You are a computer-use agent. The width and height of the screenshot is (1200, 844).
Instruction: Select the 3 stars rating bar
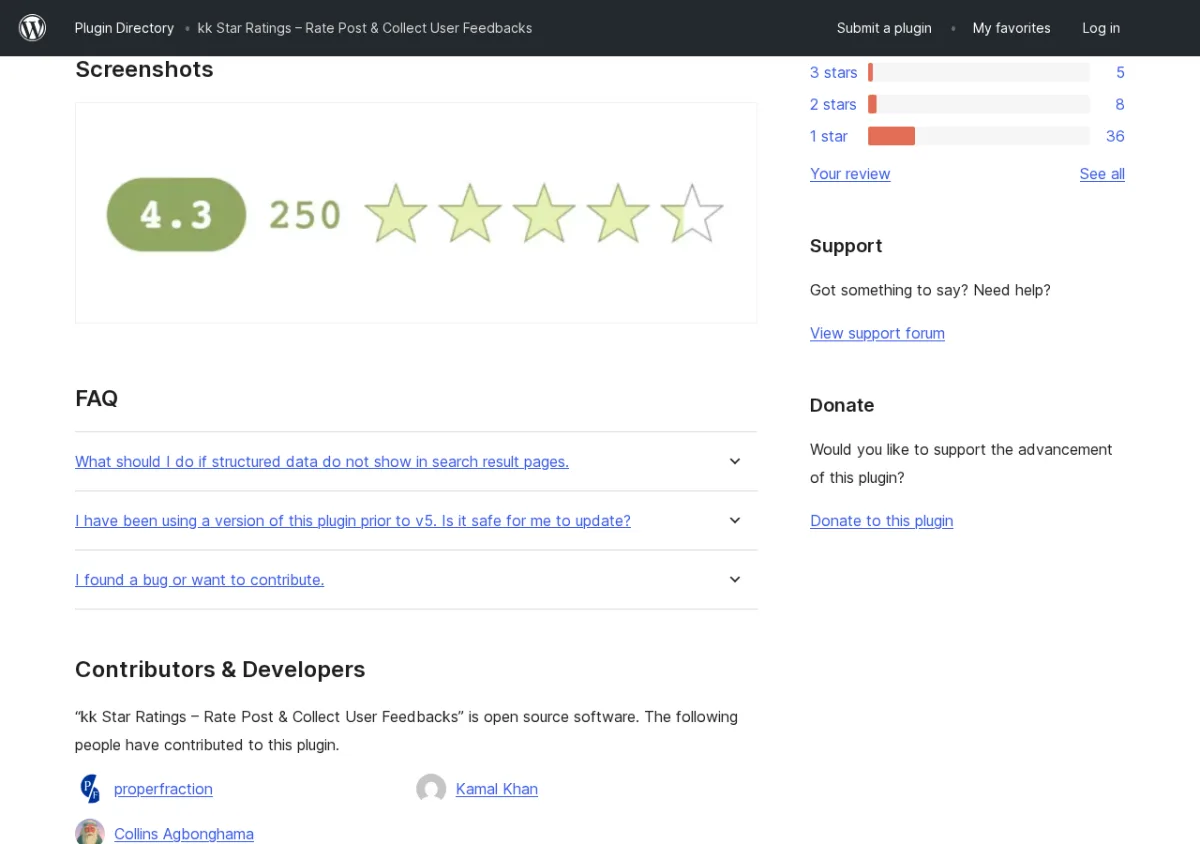979,72
